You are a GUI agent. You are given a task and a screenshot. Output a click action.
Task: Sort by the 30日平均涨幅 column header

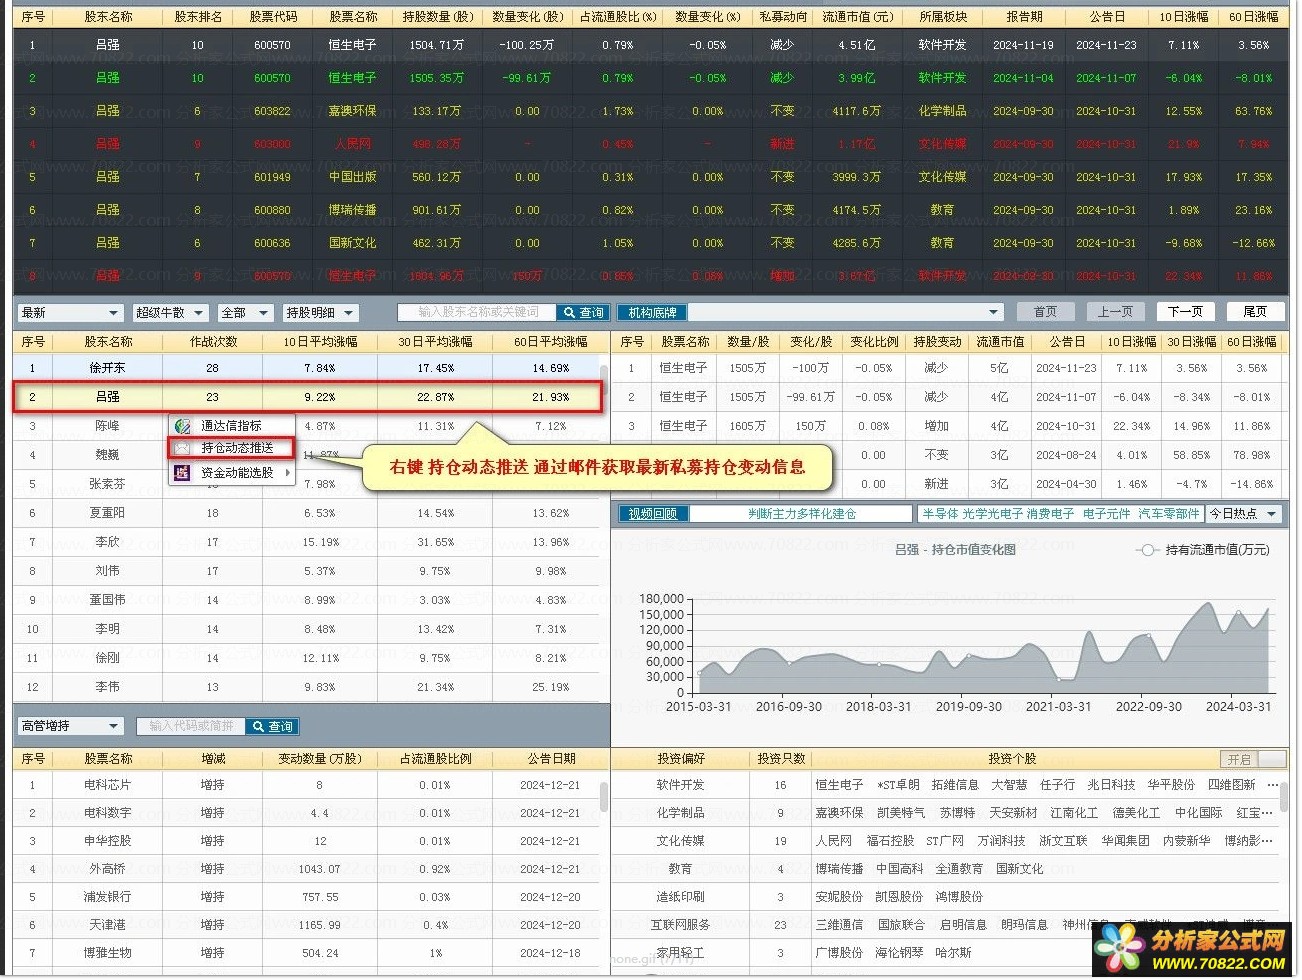click(435, 342)
